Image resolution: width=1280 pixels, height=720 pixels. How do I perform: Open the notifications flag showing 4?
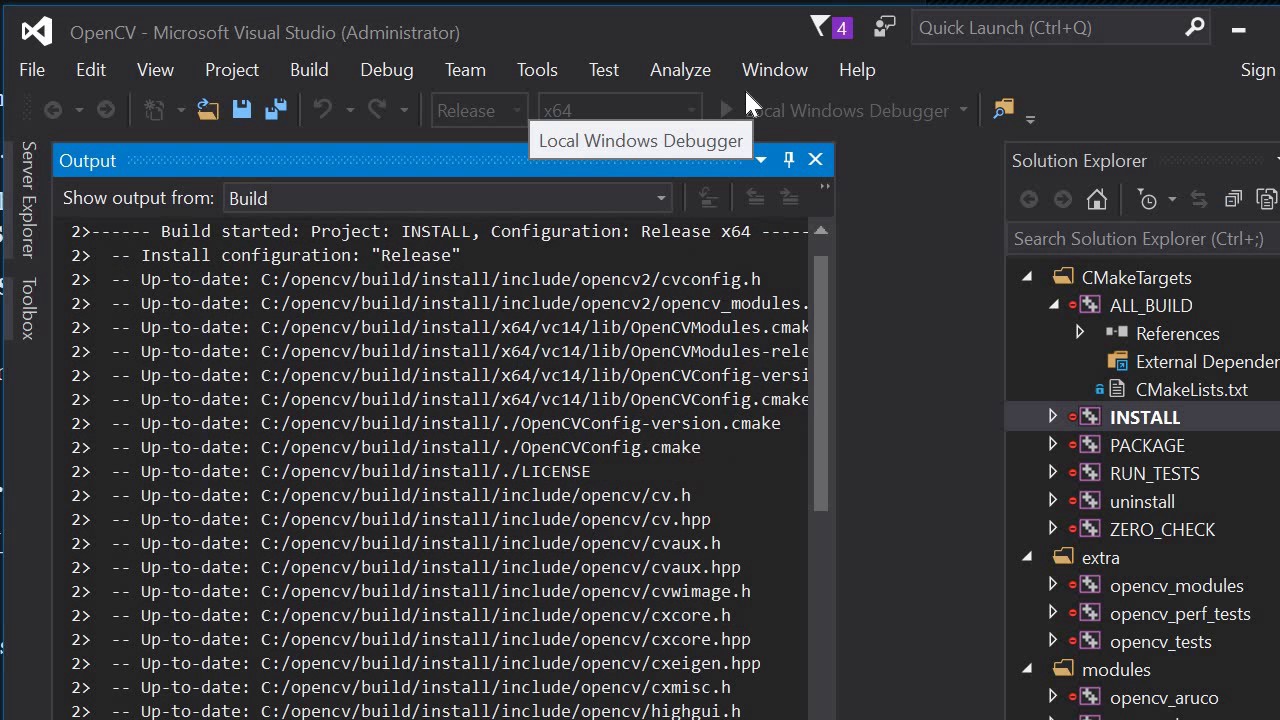[830, 27]
